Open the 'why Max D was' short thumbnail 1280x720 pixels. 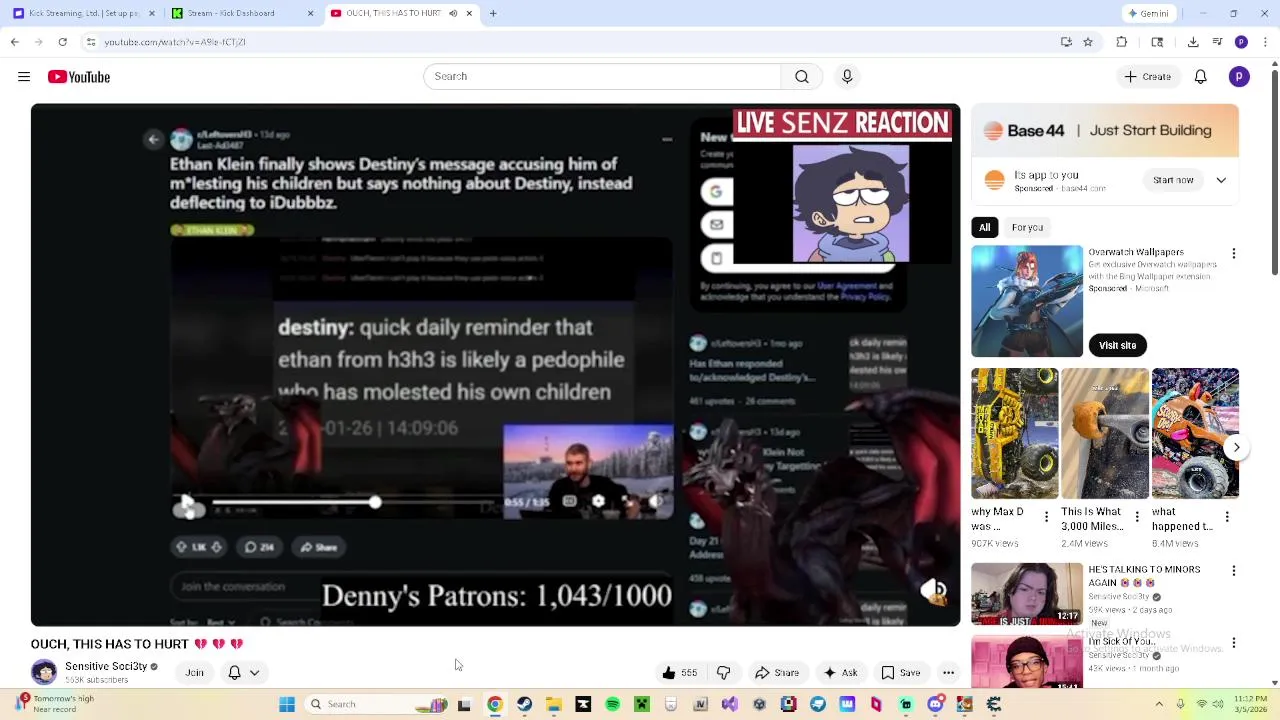[x=1014, y=433]
